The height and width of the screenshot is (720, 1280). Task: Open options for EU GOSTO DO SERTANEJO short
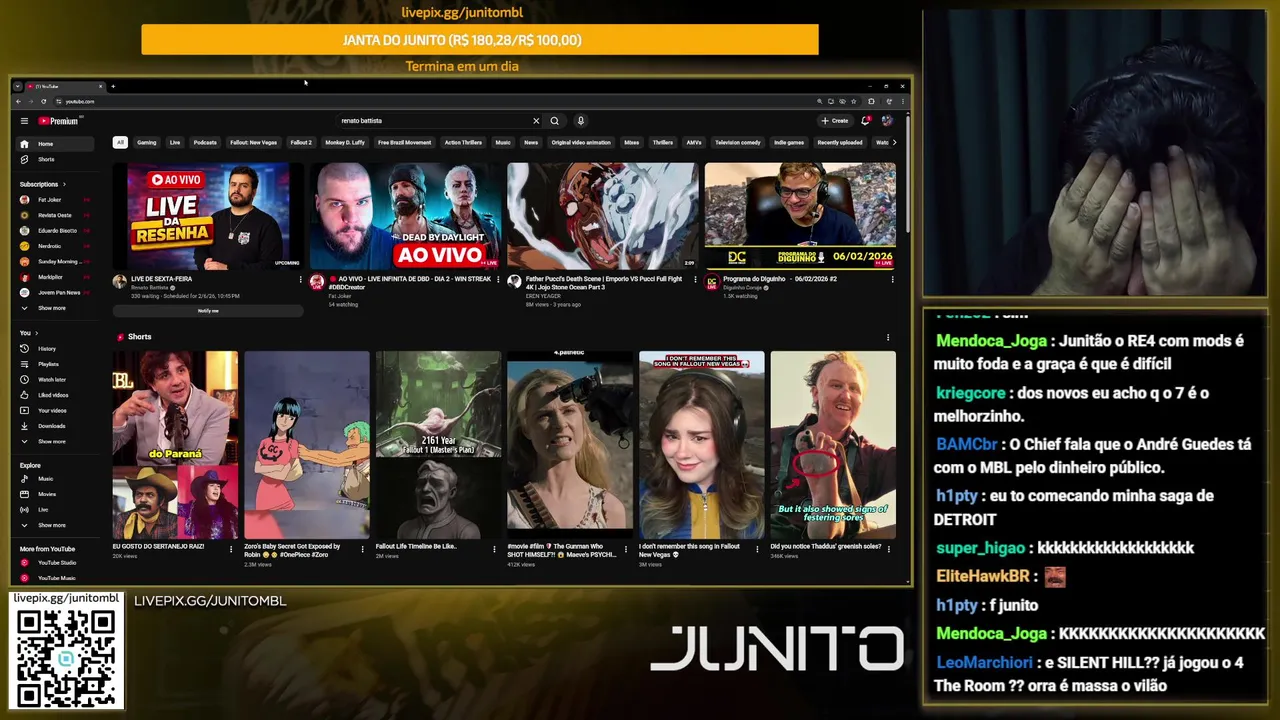click(232, 548)
